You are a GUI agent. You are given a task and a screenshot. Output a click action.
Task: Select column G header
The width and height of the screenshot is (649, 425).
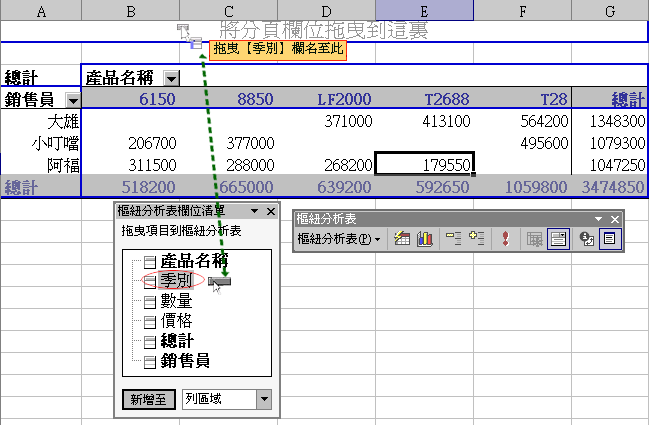pos(610,10)
